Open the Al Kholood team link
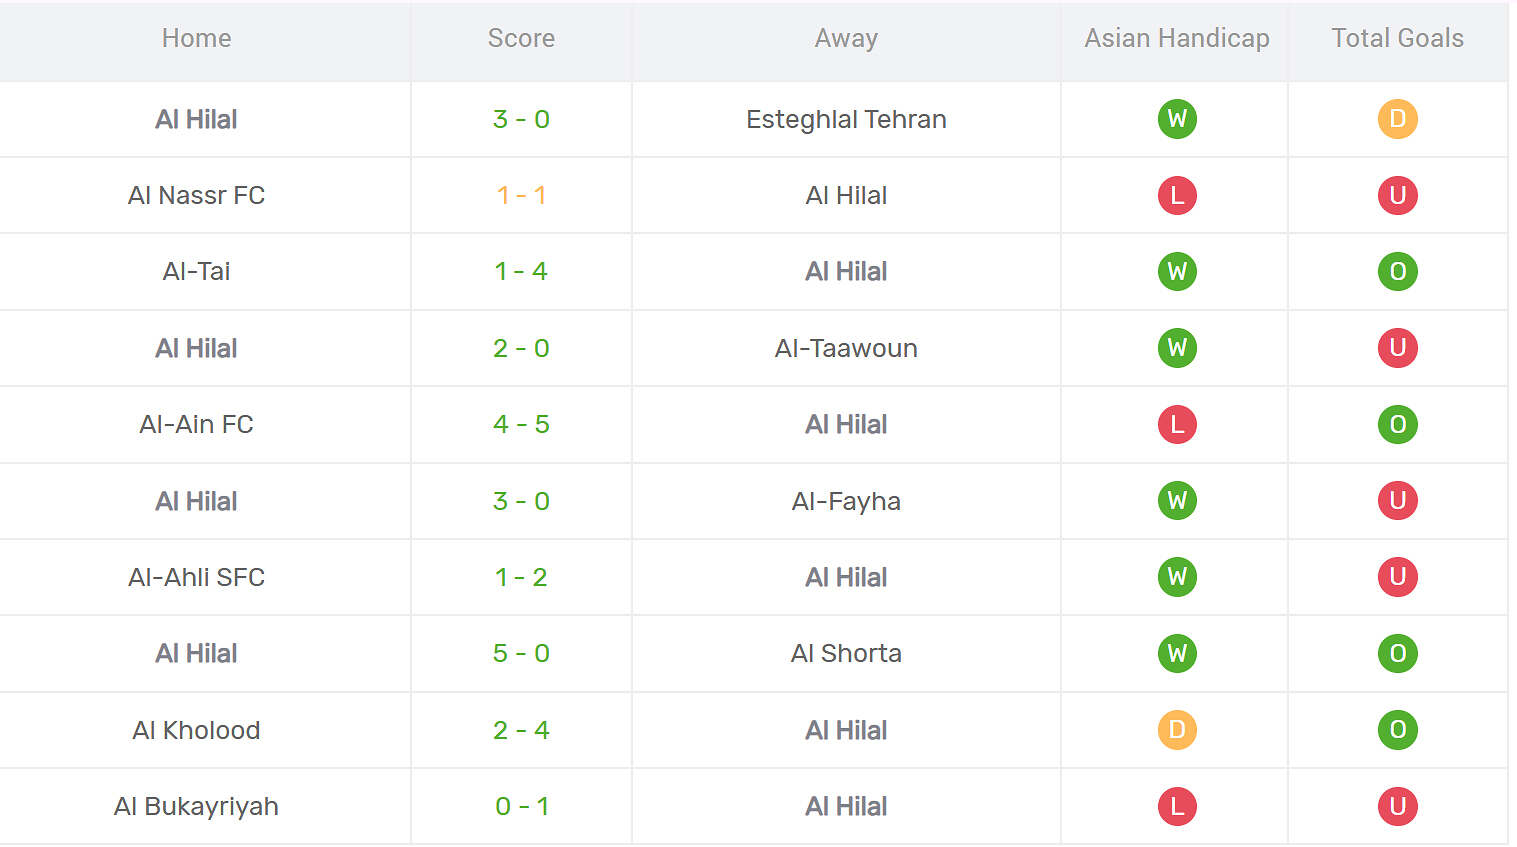This screenshot has width=1517, height=847. pos(197,730)
